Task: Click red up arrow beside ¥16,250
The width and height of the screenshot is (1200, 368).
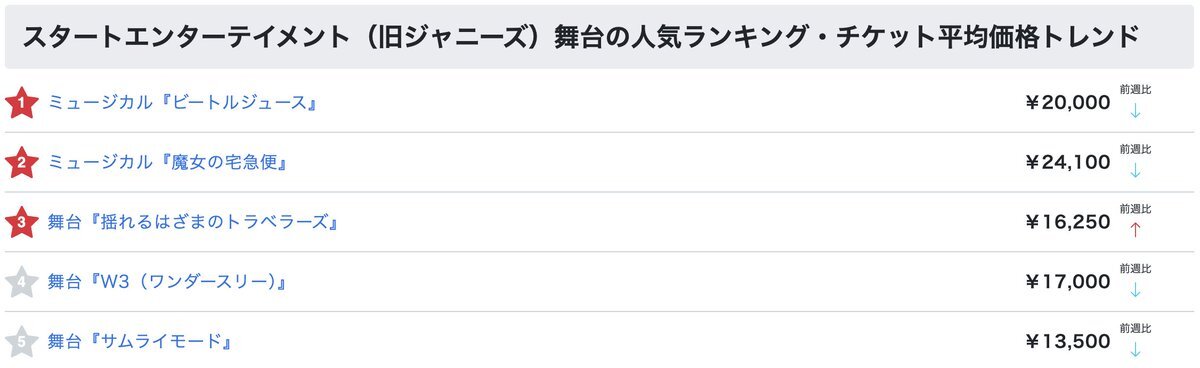Action: tap(1135, 230)
